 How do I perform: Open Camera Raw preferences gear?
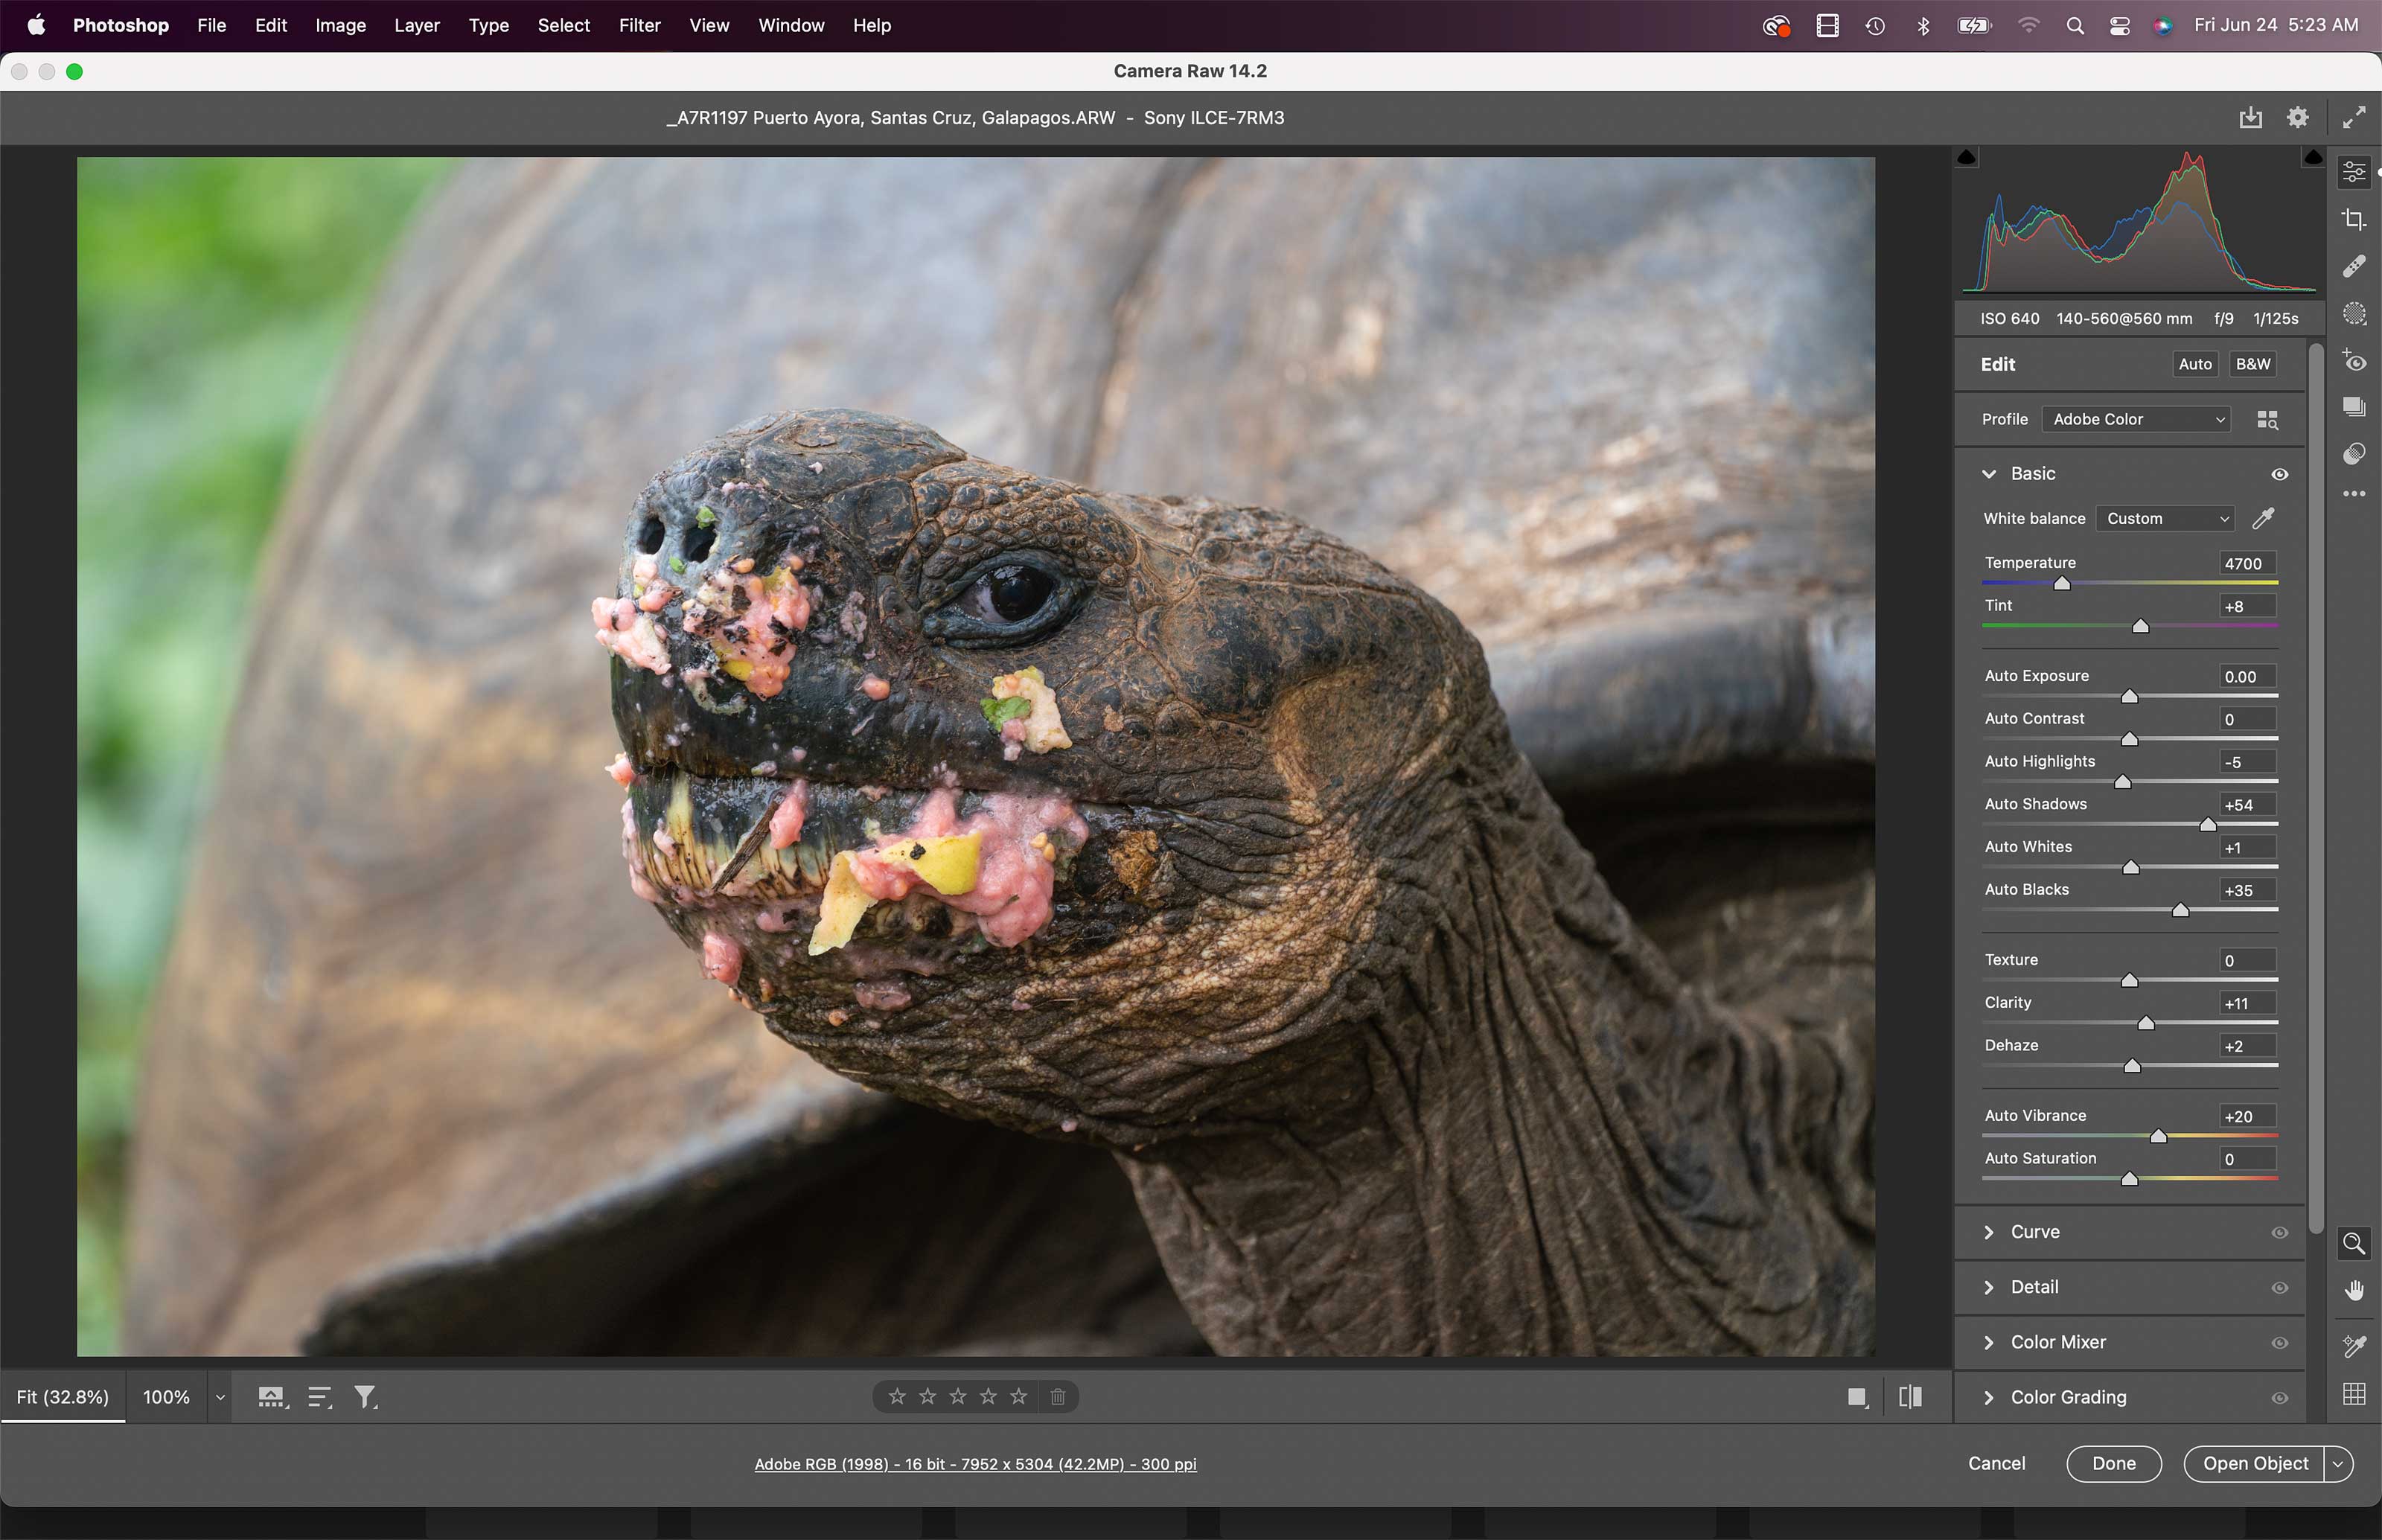point(2298,117)
